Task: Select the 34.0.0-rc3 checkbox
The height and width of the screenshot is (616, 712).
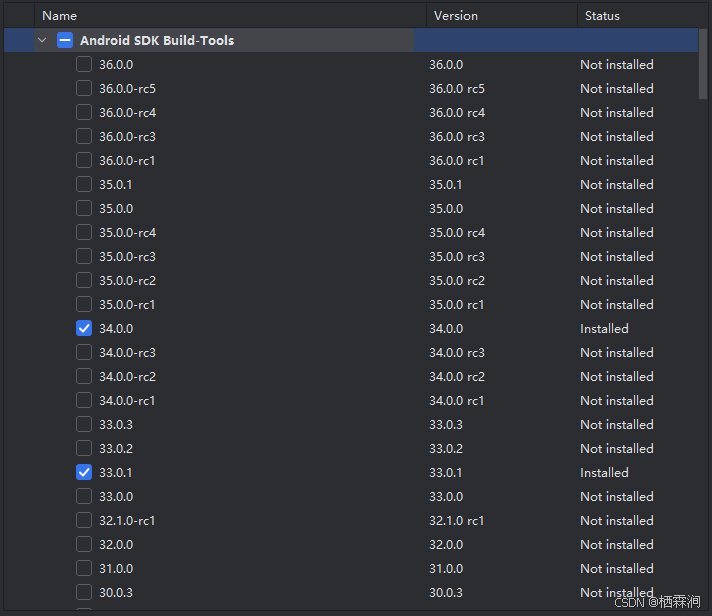Action: tap(84, 353)
